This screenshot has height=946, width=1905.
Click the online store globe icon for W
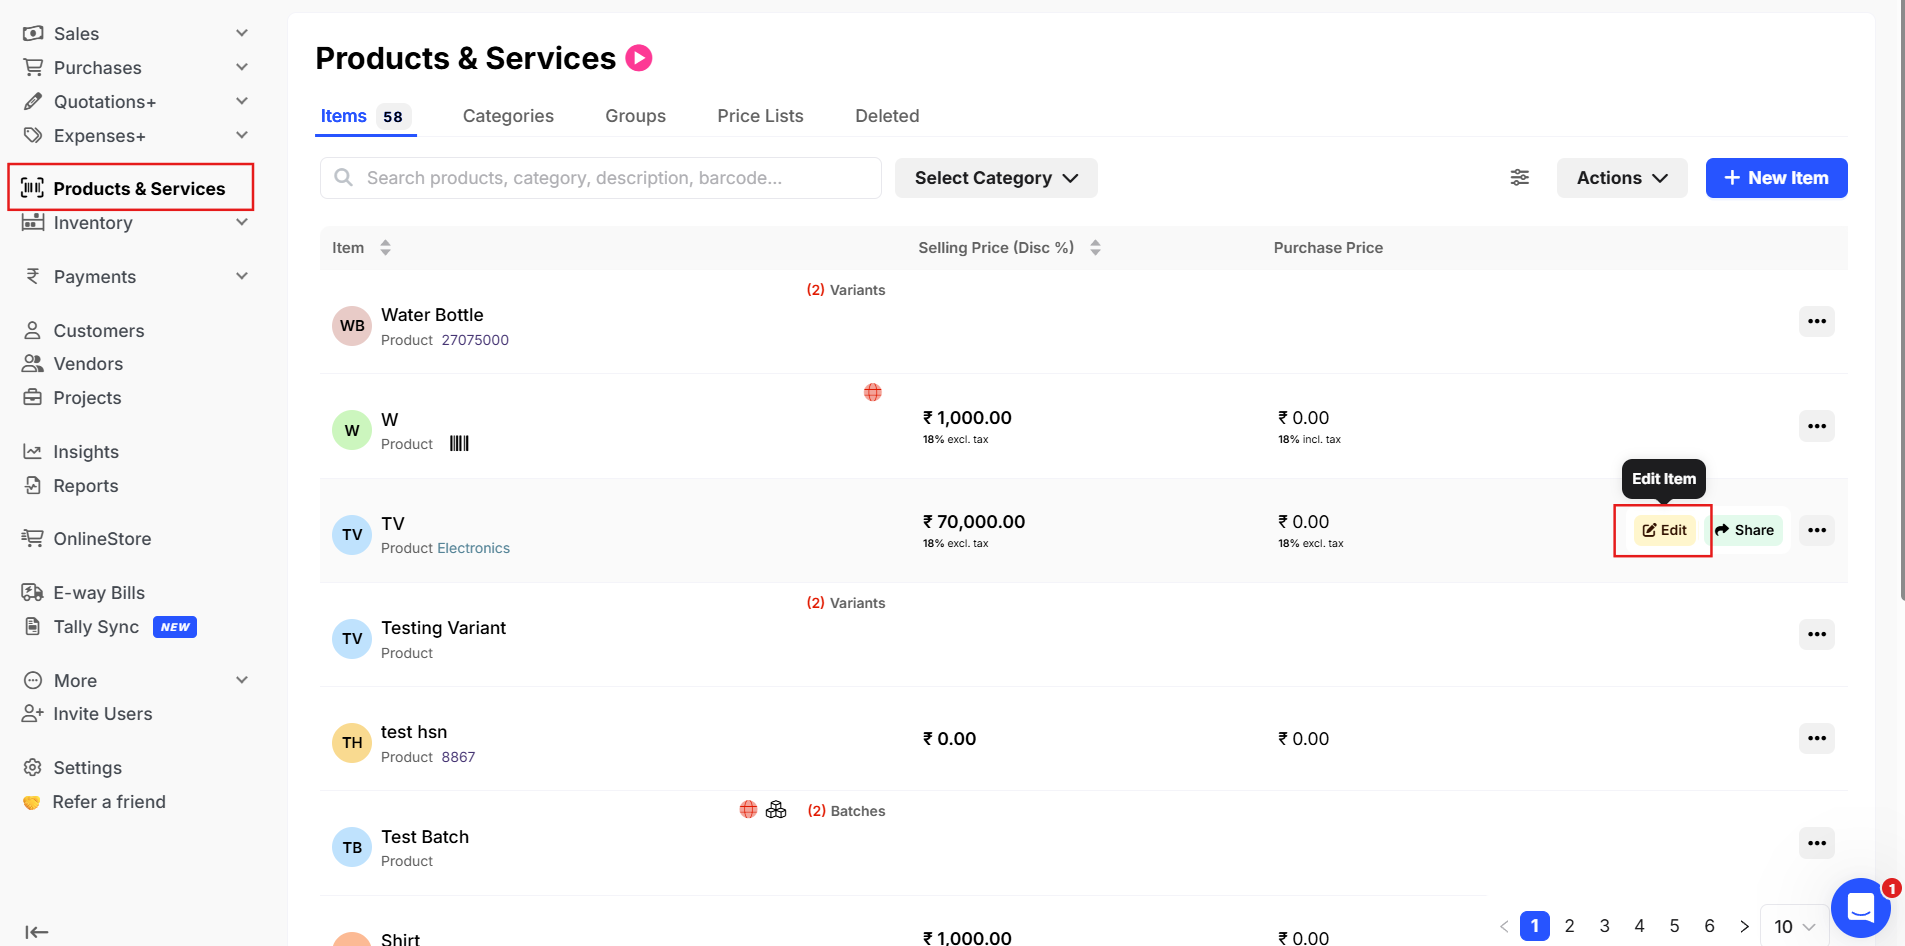coord(873,392)
